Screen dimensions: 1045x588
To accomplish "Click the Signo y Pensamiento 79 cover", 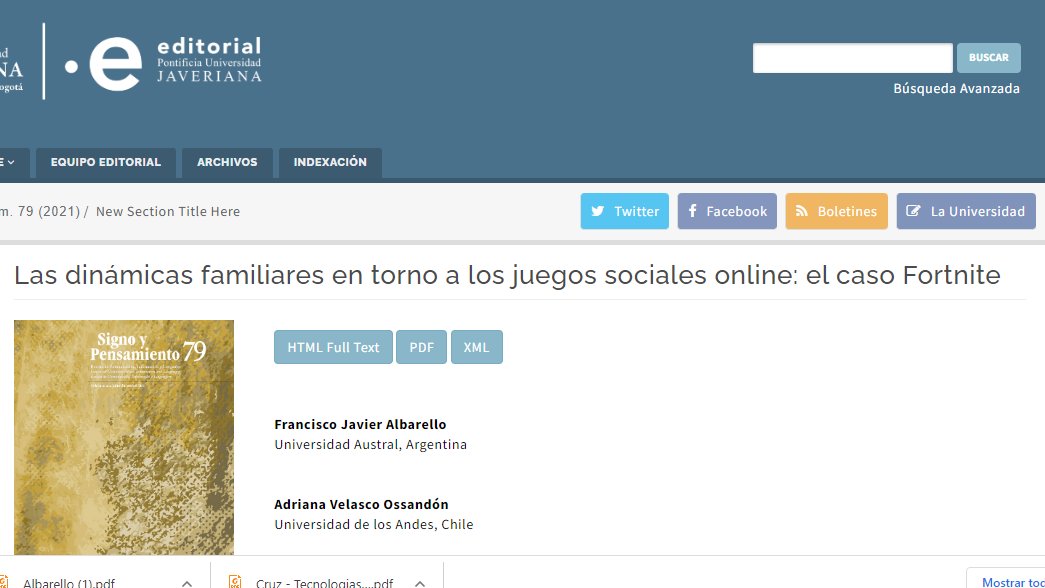I will tap(124, 437).
